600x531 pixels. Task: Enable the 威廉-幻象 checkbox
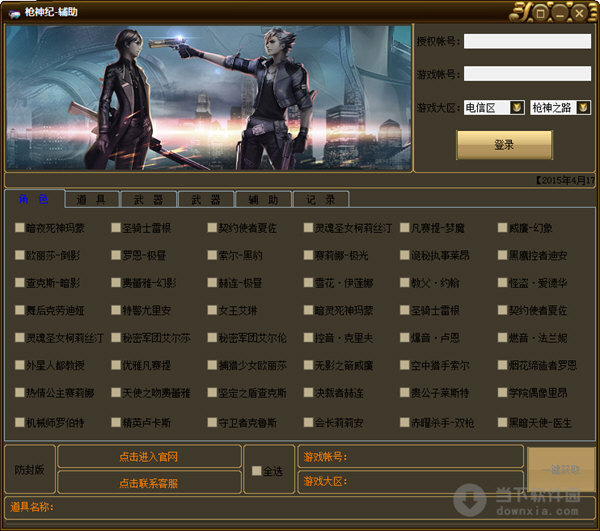(x=502, y=228)
